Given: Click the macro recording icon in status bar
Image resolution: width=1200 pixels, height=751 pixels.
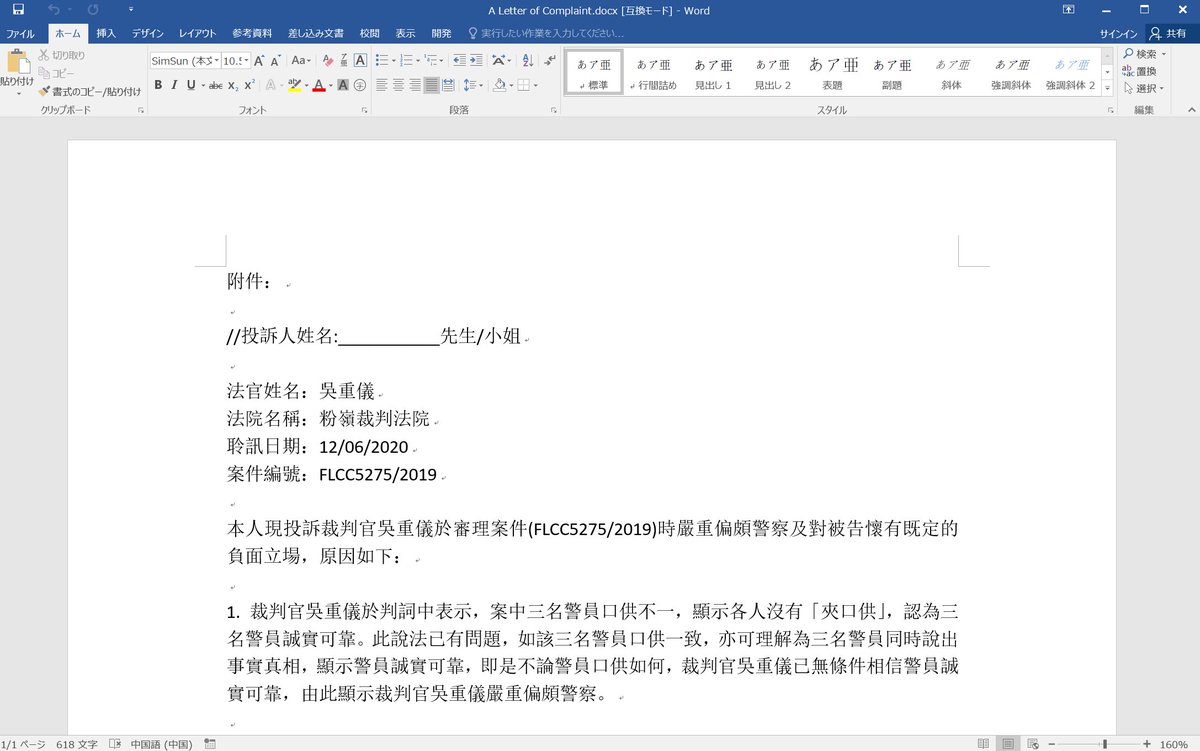Looking at the screenshot, I should click(210, 744).
